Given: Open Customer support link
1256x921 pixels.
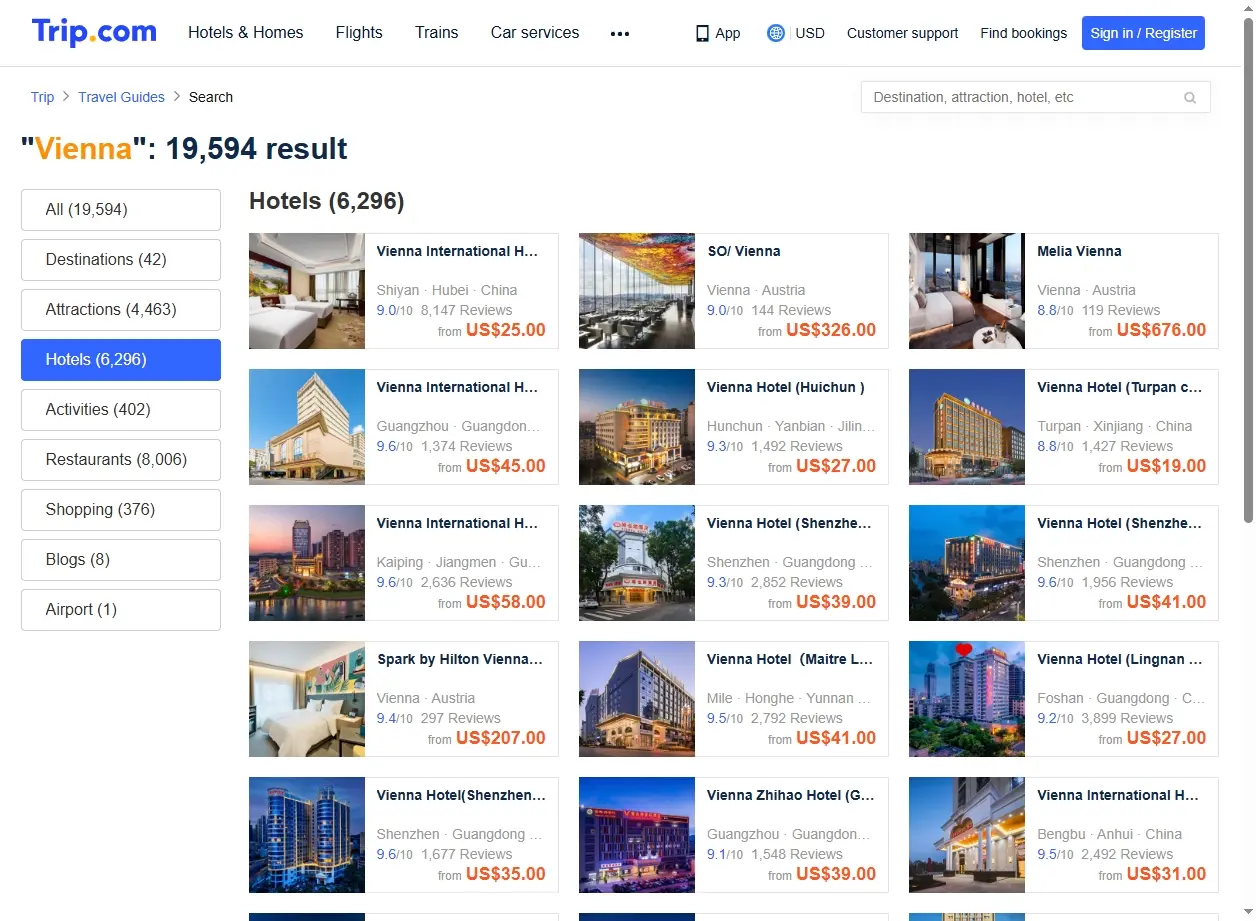Looking at the screenshot, I should [x=902, y=33].
